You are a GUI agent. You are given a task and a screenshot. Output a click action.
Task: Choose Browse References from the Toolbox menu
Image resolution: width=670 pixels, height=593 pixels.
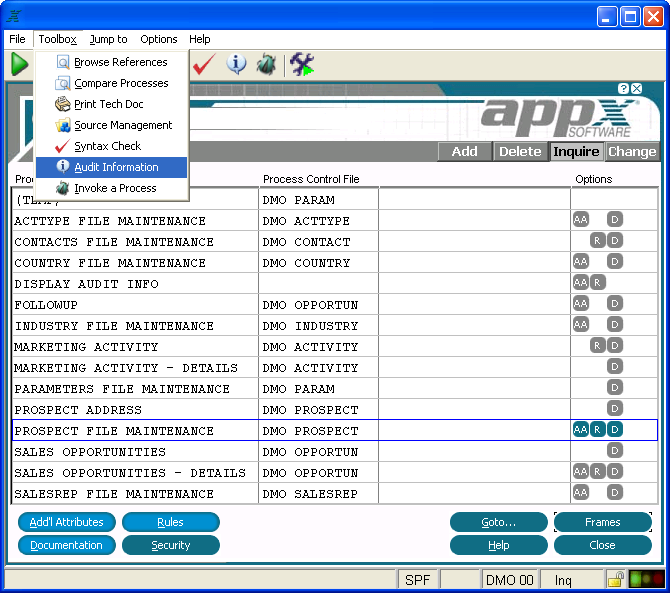coord(112,62)
